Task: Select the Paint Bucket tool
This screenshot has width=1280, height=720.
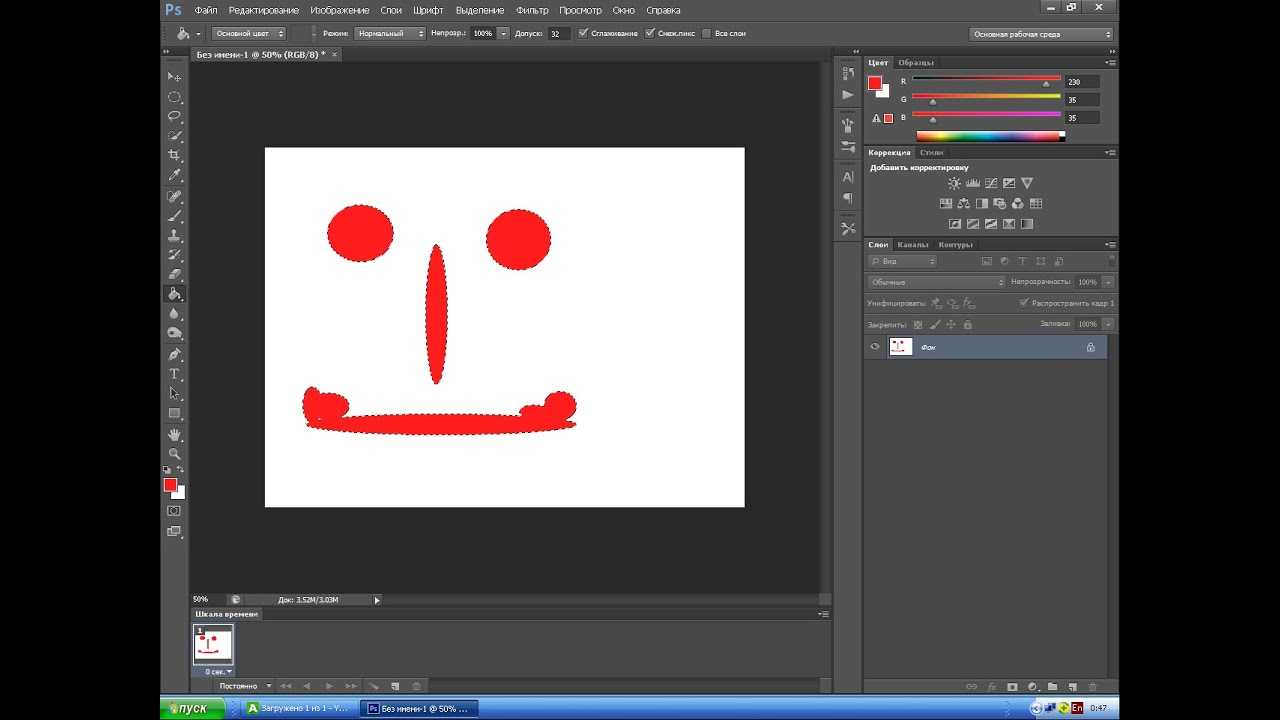Action: pos(174,294)
